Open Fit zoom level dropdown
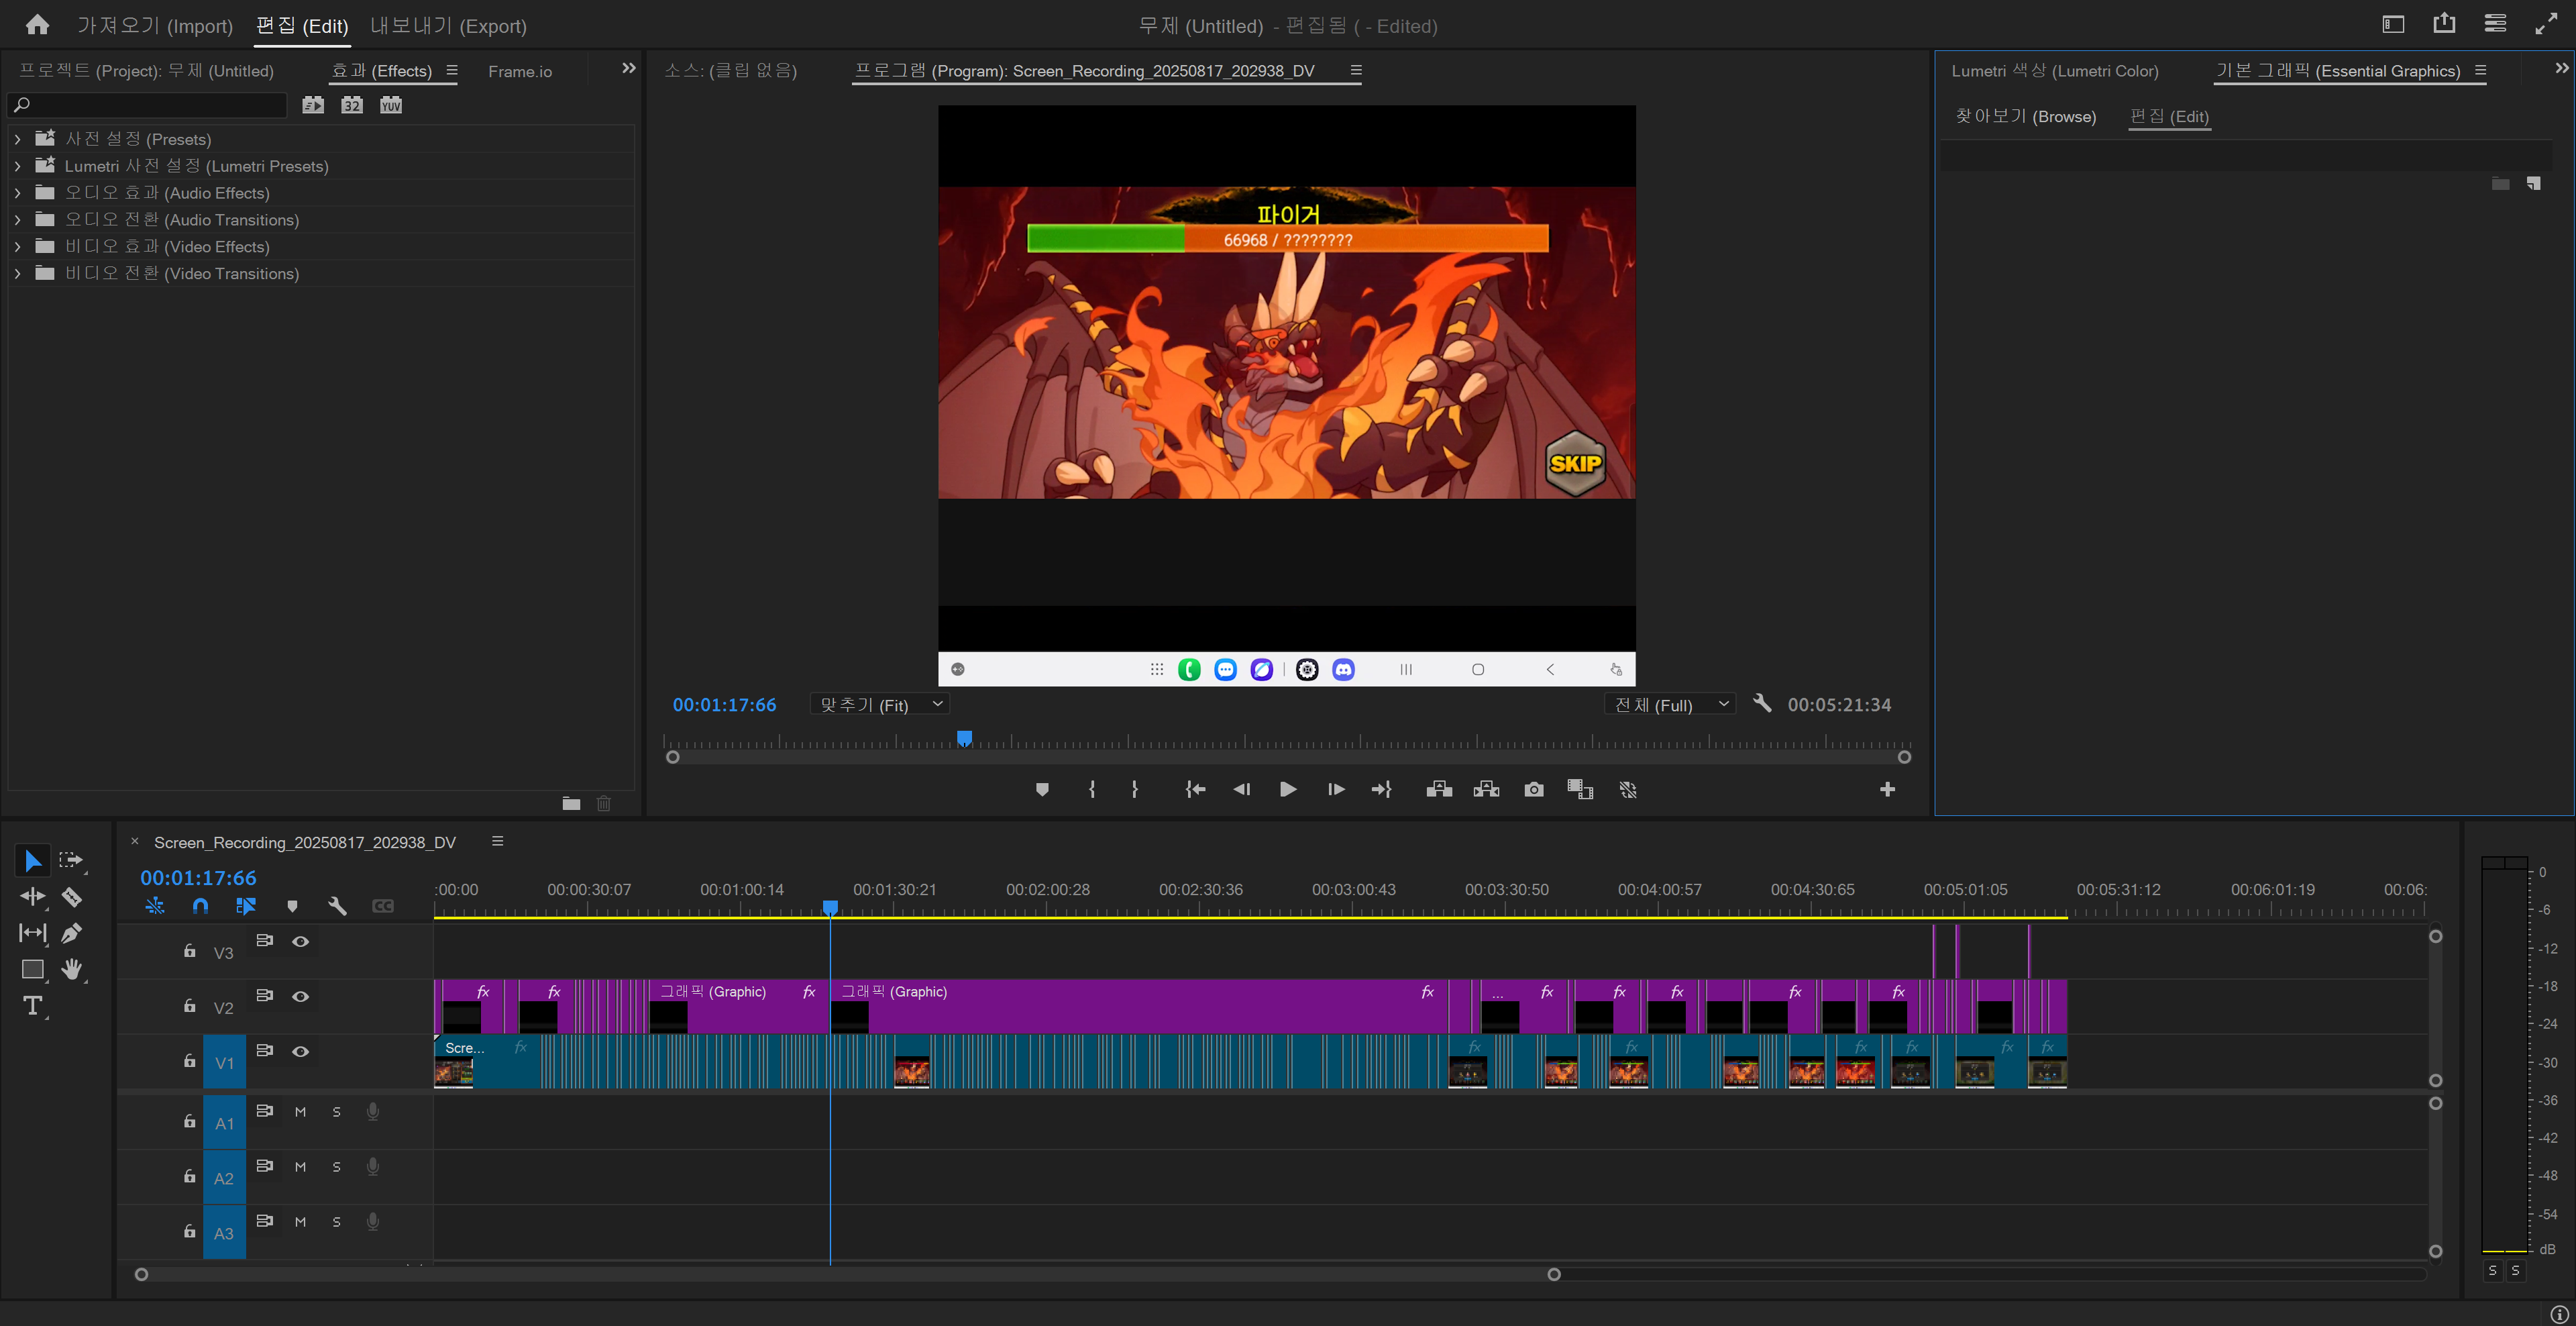The height and width of the screenshot is (1326, 2576). [879, 704]
